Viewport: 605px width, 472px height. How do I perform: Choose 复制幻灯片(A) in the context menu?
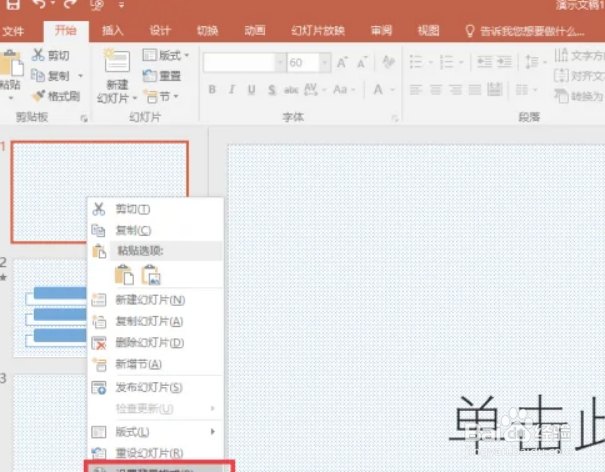coord(155,321)
